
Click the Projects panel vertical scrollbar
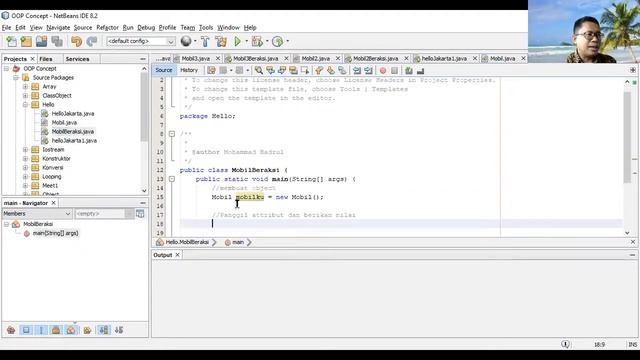click(144, 129)
